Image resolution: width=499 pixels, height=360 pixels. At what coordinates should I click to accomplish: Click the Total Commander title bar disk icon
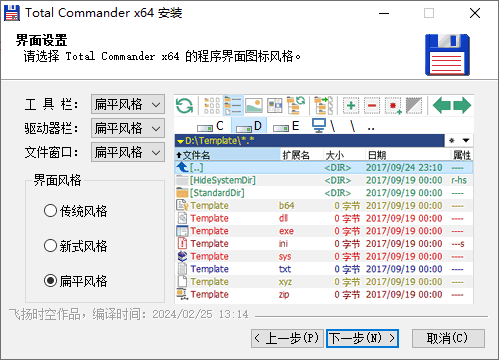coord(12,13)
